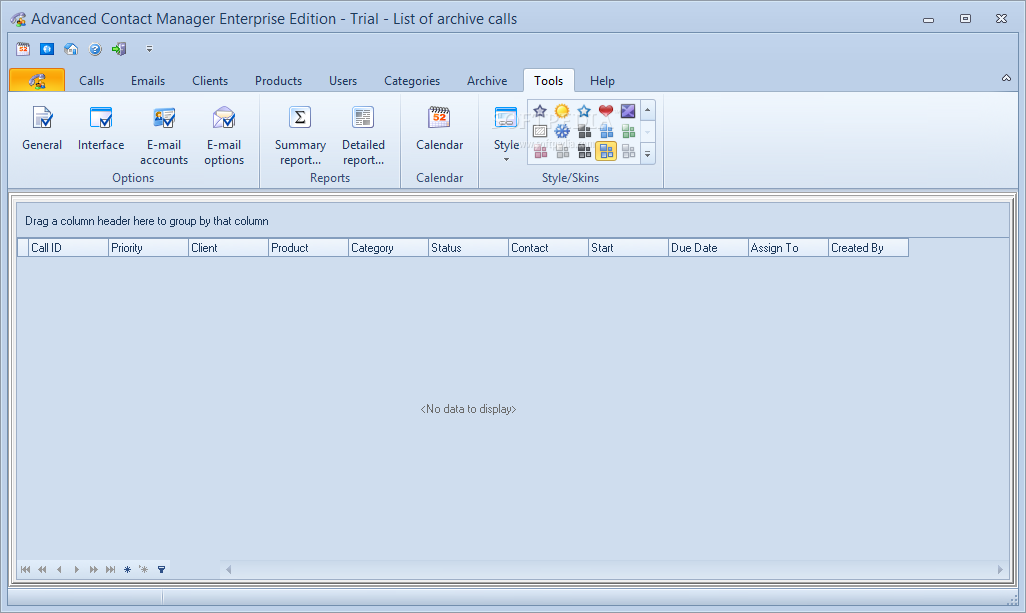Switch to the Calls tab

(x=92, y=80)
